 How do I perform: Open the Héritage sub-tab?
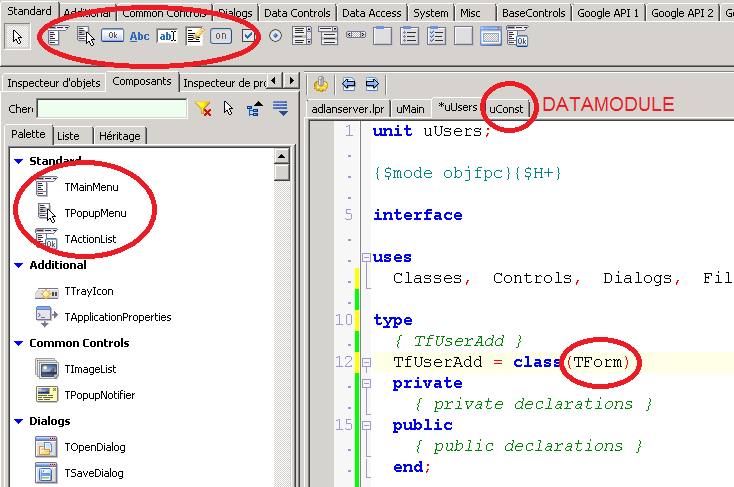tap(120, 136)
